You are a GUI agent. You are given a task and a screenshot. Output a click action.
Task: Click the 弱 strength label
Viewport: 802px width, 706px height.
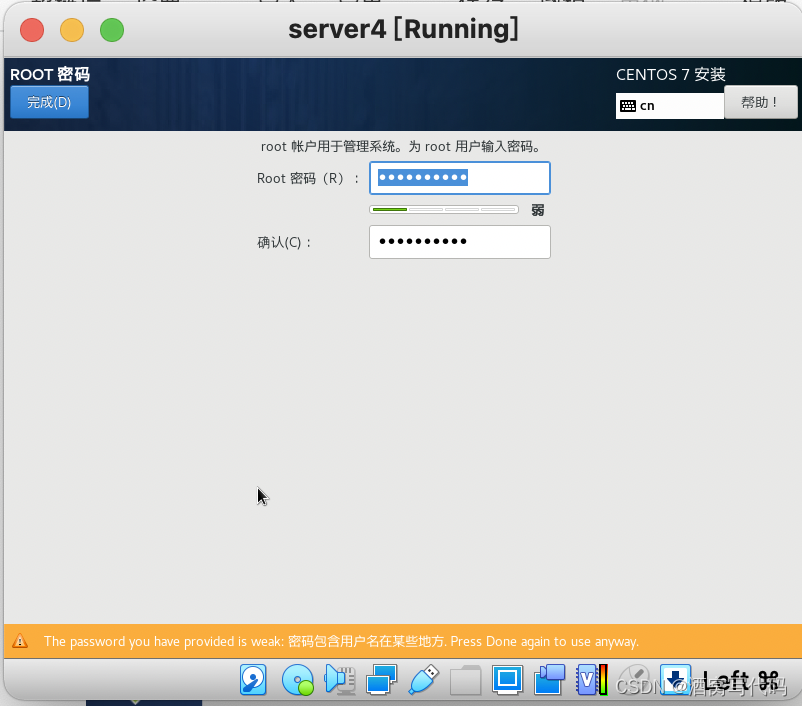pos(538,210)
